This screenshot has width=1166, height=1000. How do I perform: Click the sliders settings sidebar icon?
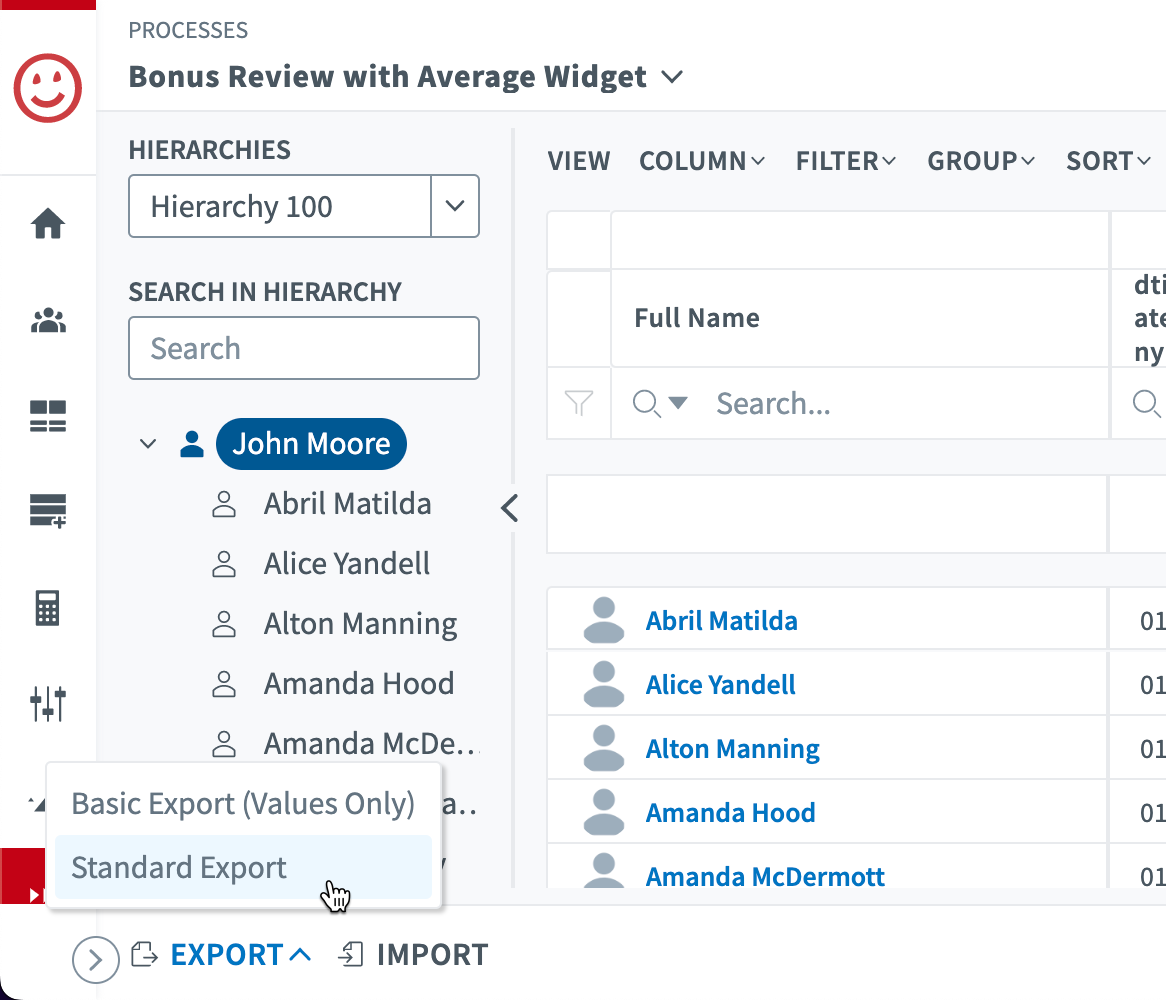[48, 704]
